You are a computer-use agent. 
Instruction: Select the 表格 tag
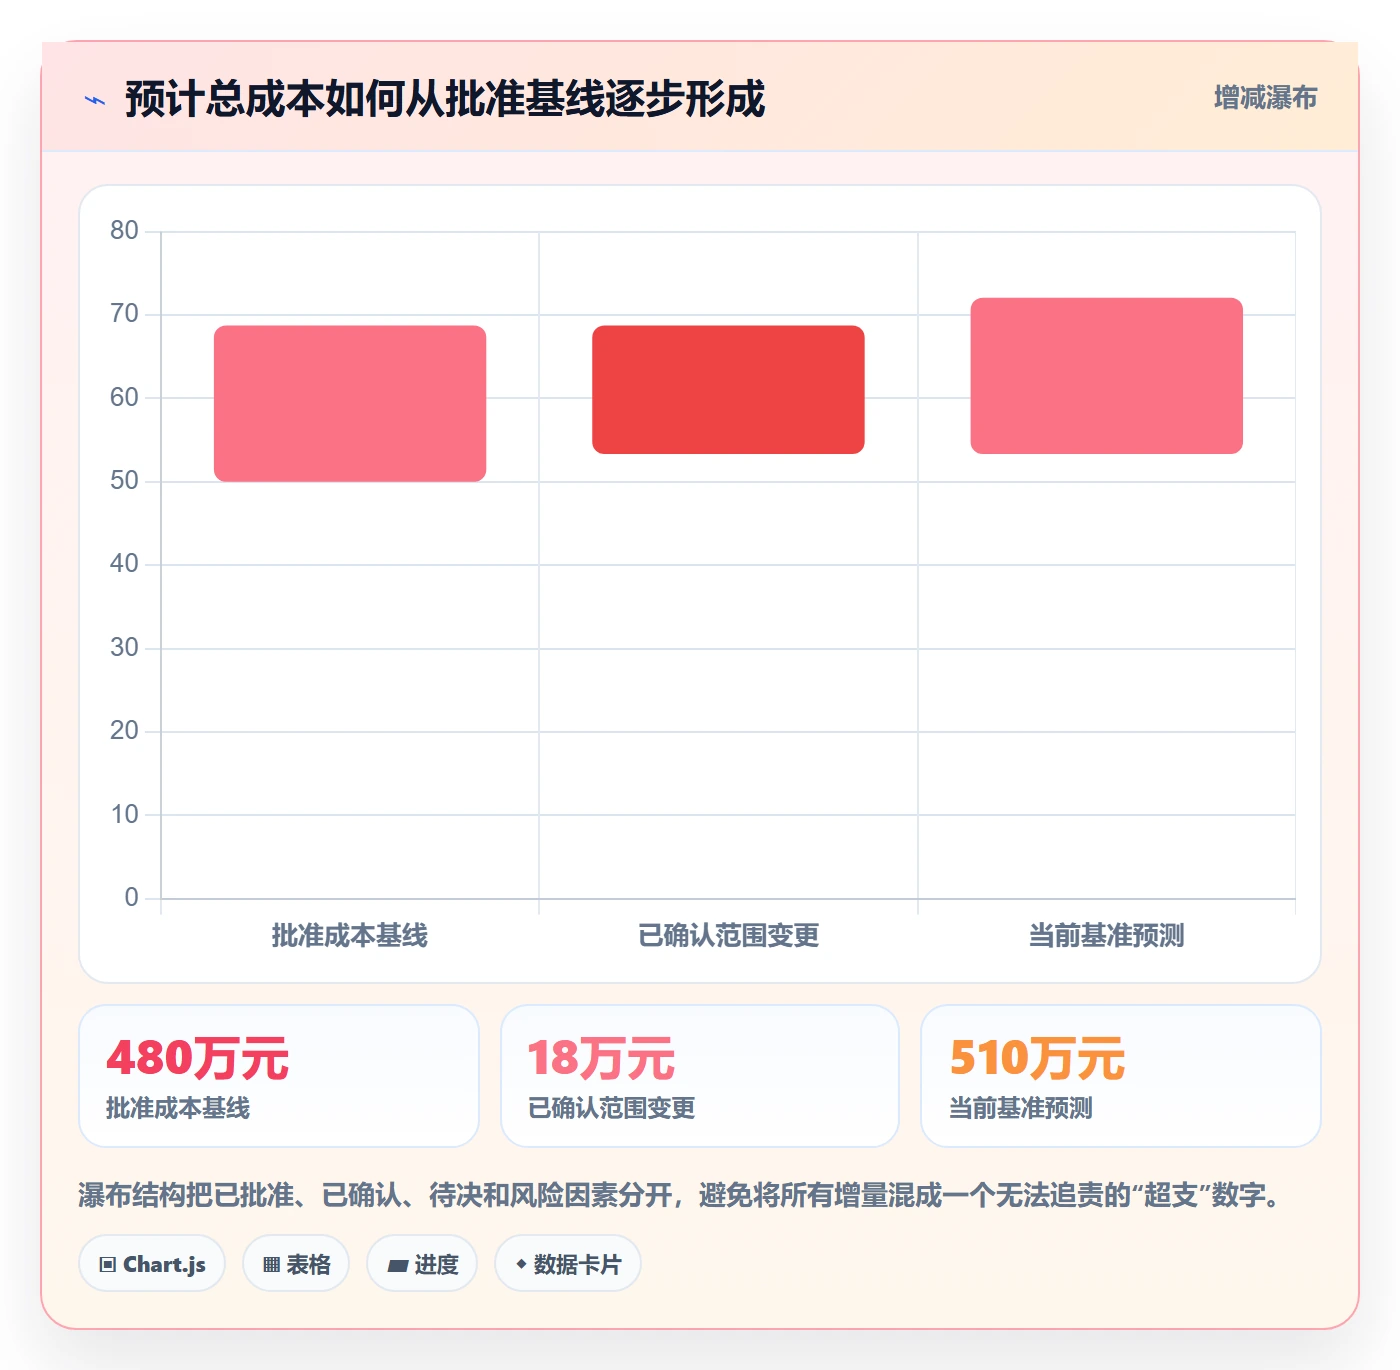click(296, 1264)
